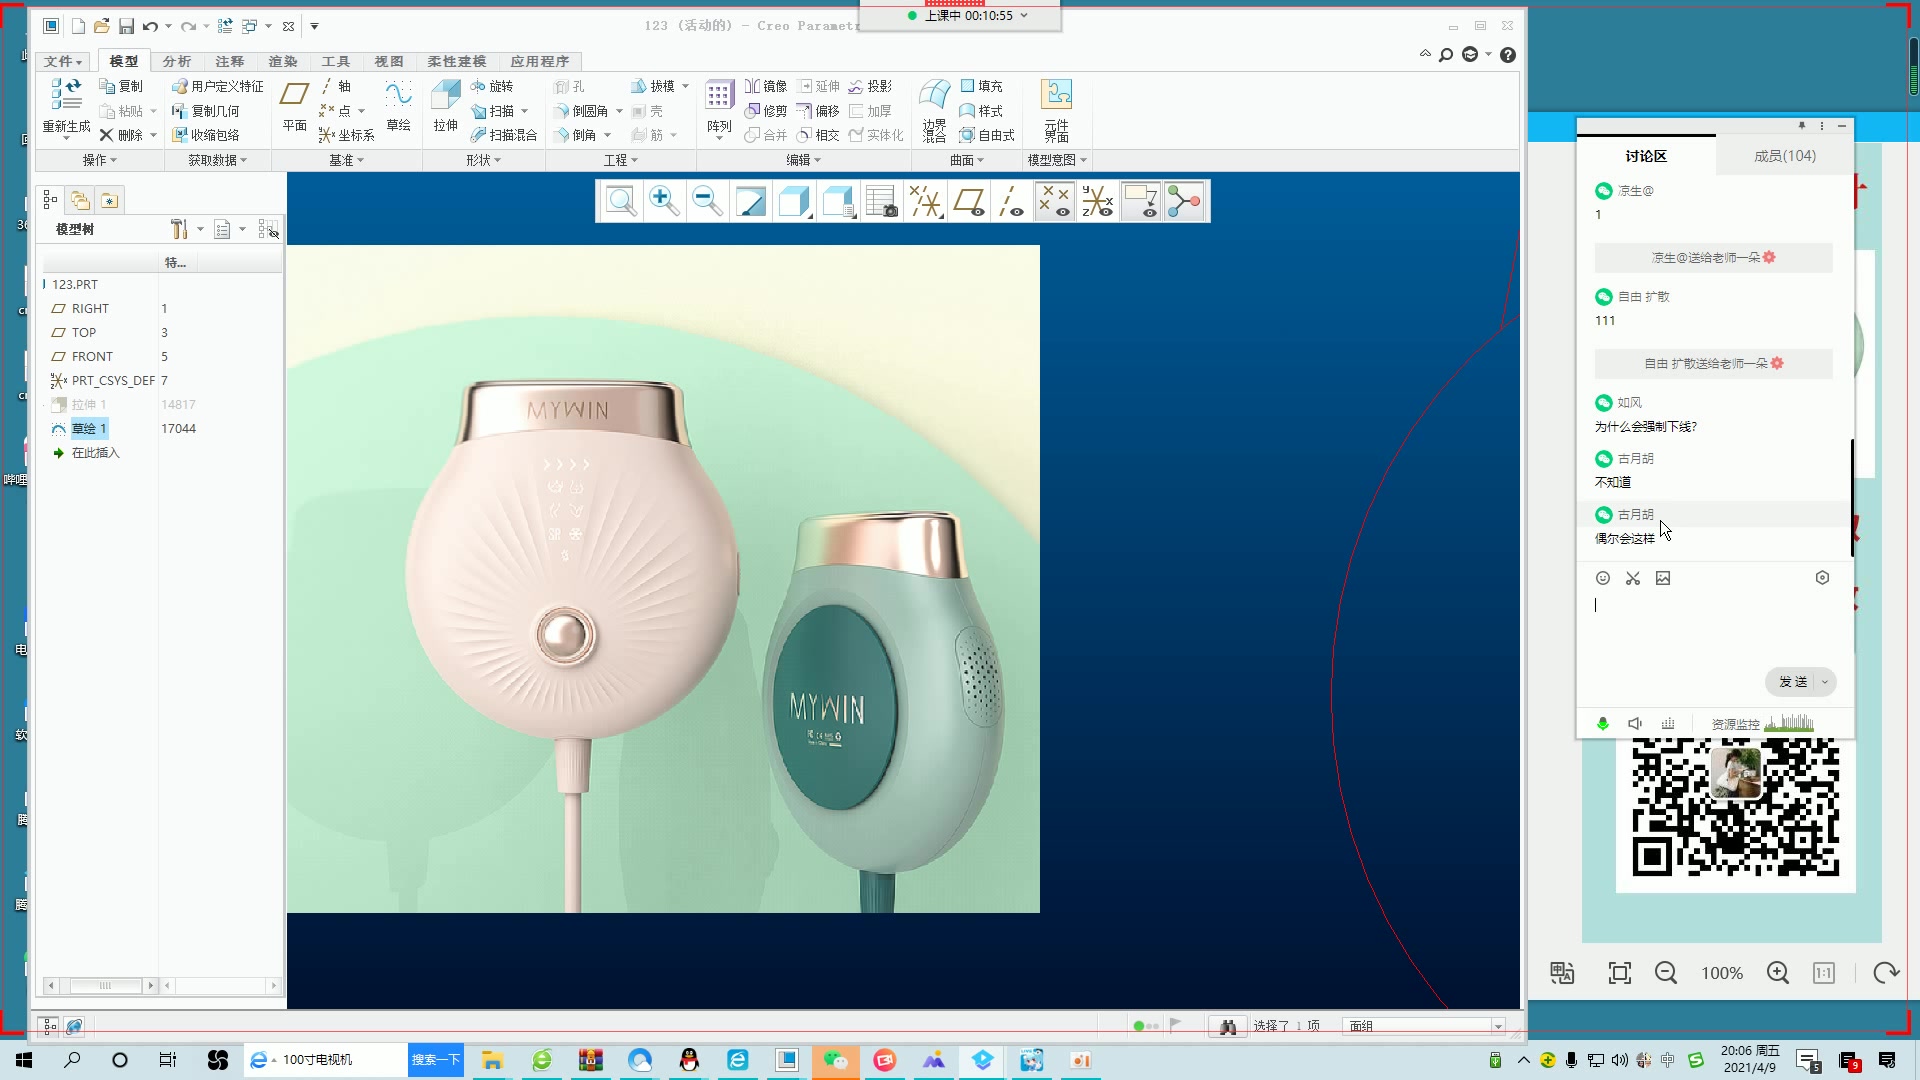Click the 特... filter button in model tree
The image size is (1920, 1080).
pyautogui.click(x=174, y=261)
